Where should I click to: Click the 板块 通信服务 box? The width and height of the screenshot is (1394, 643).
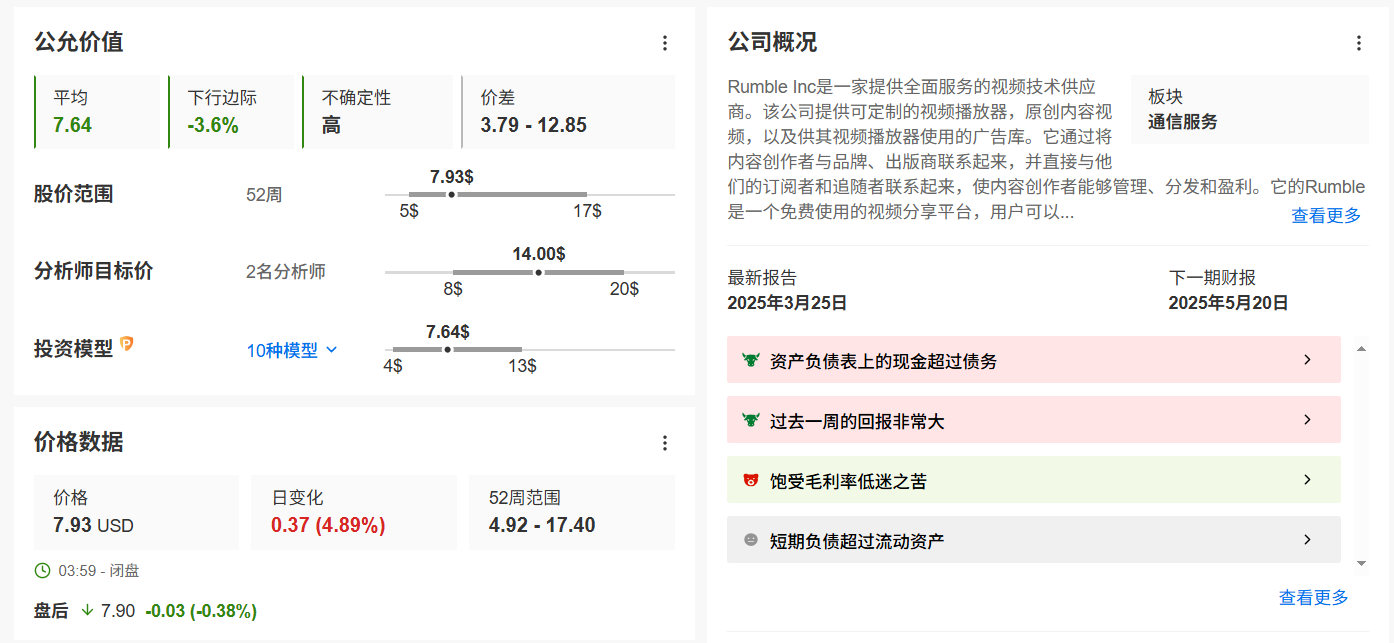pyautogui.click(x=1250, y=110)
